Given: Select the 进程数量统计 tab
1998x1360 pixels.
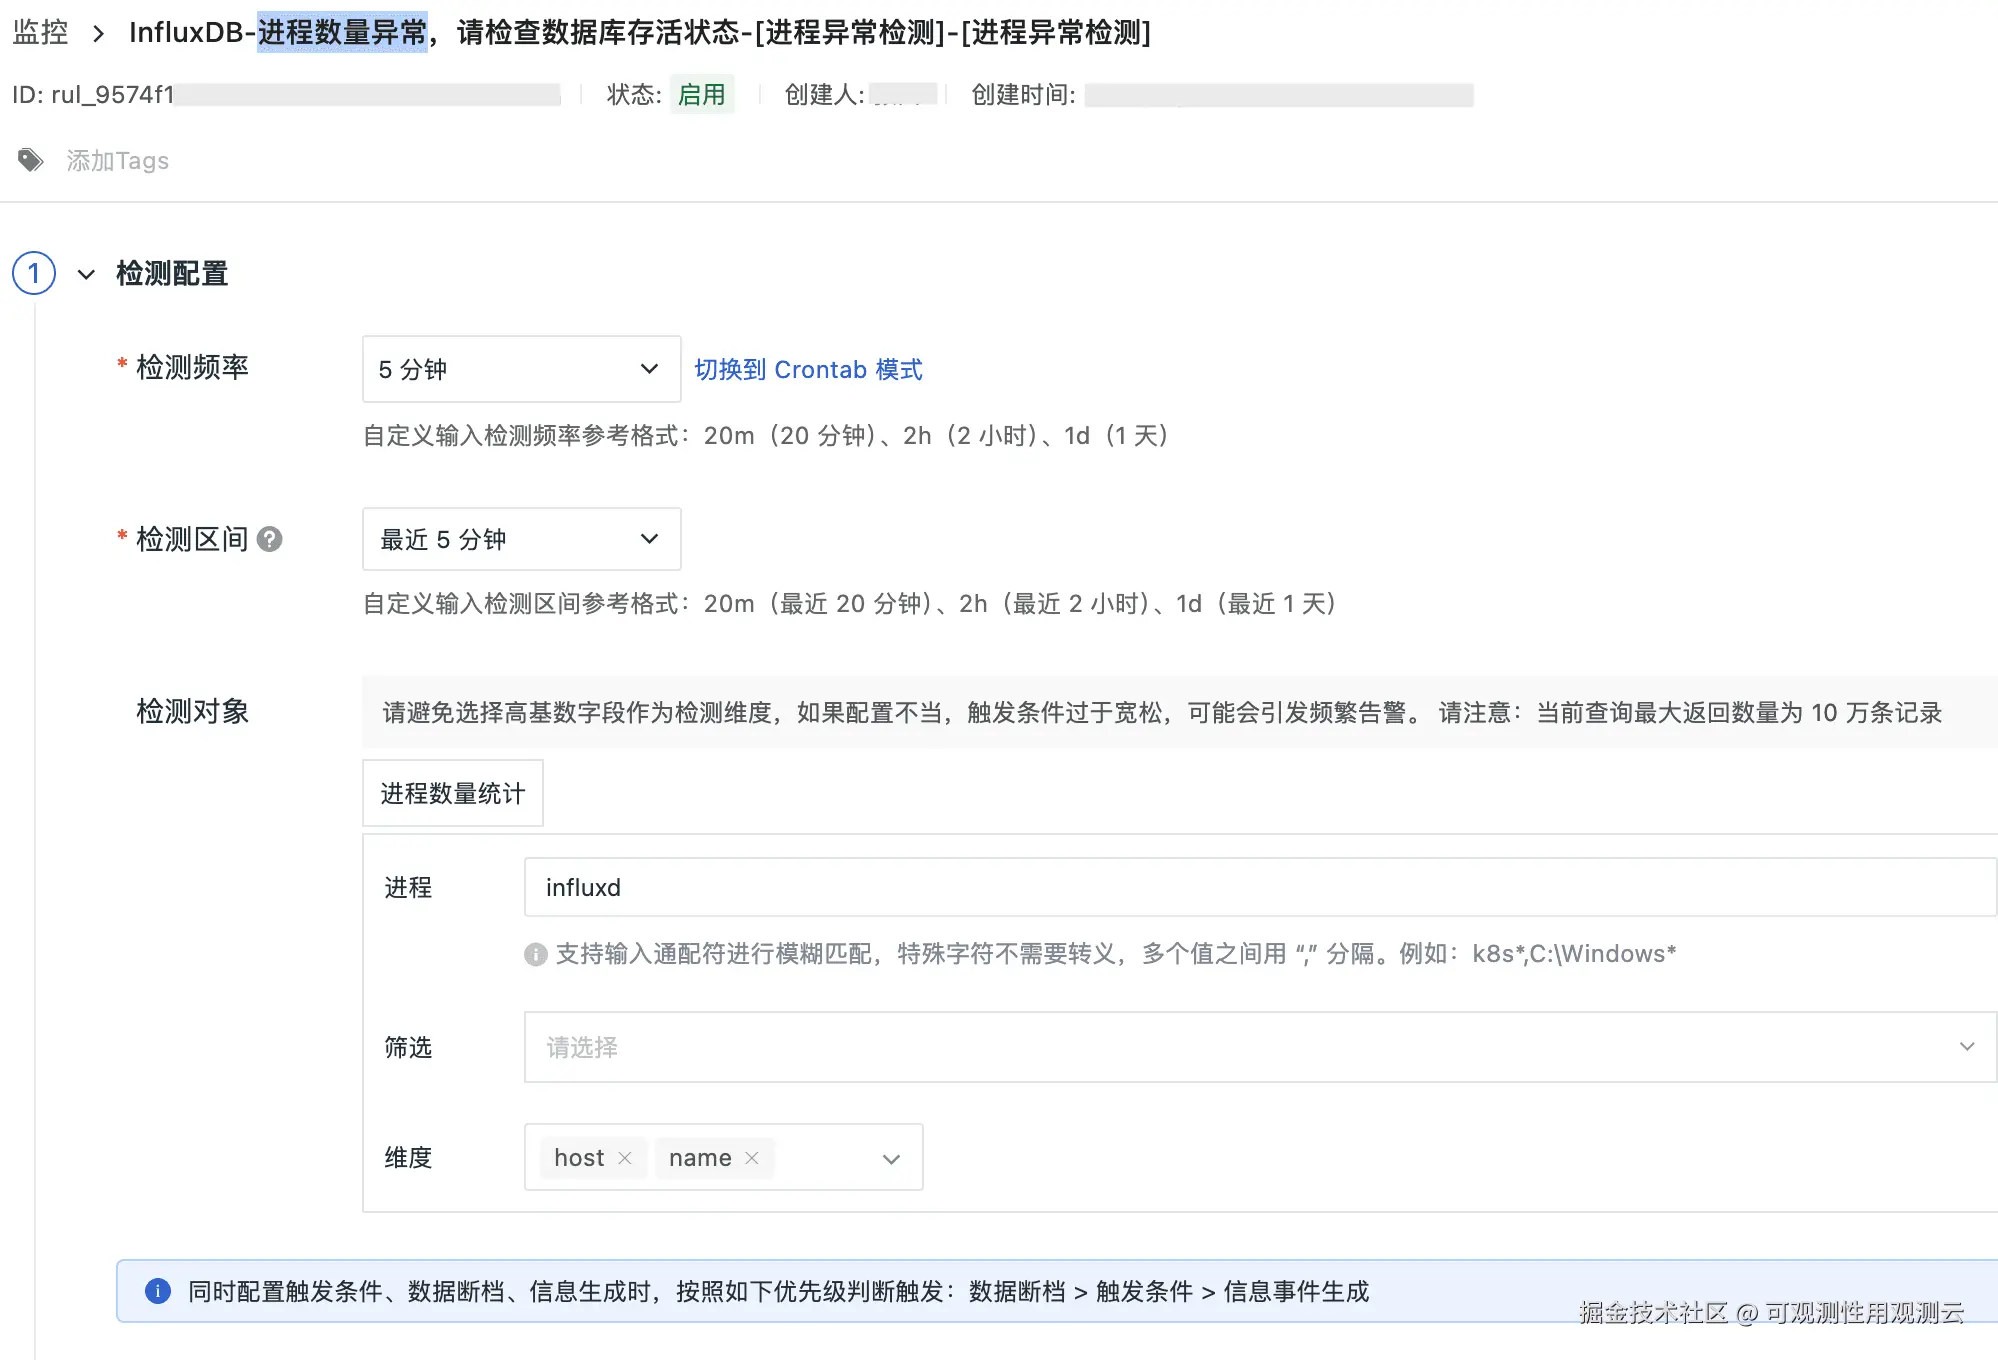Looking at the screenshot, I should click(452, 793).
